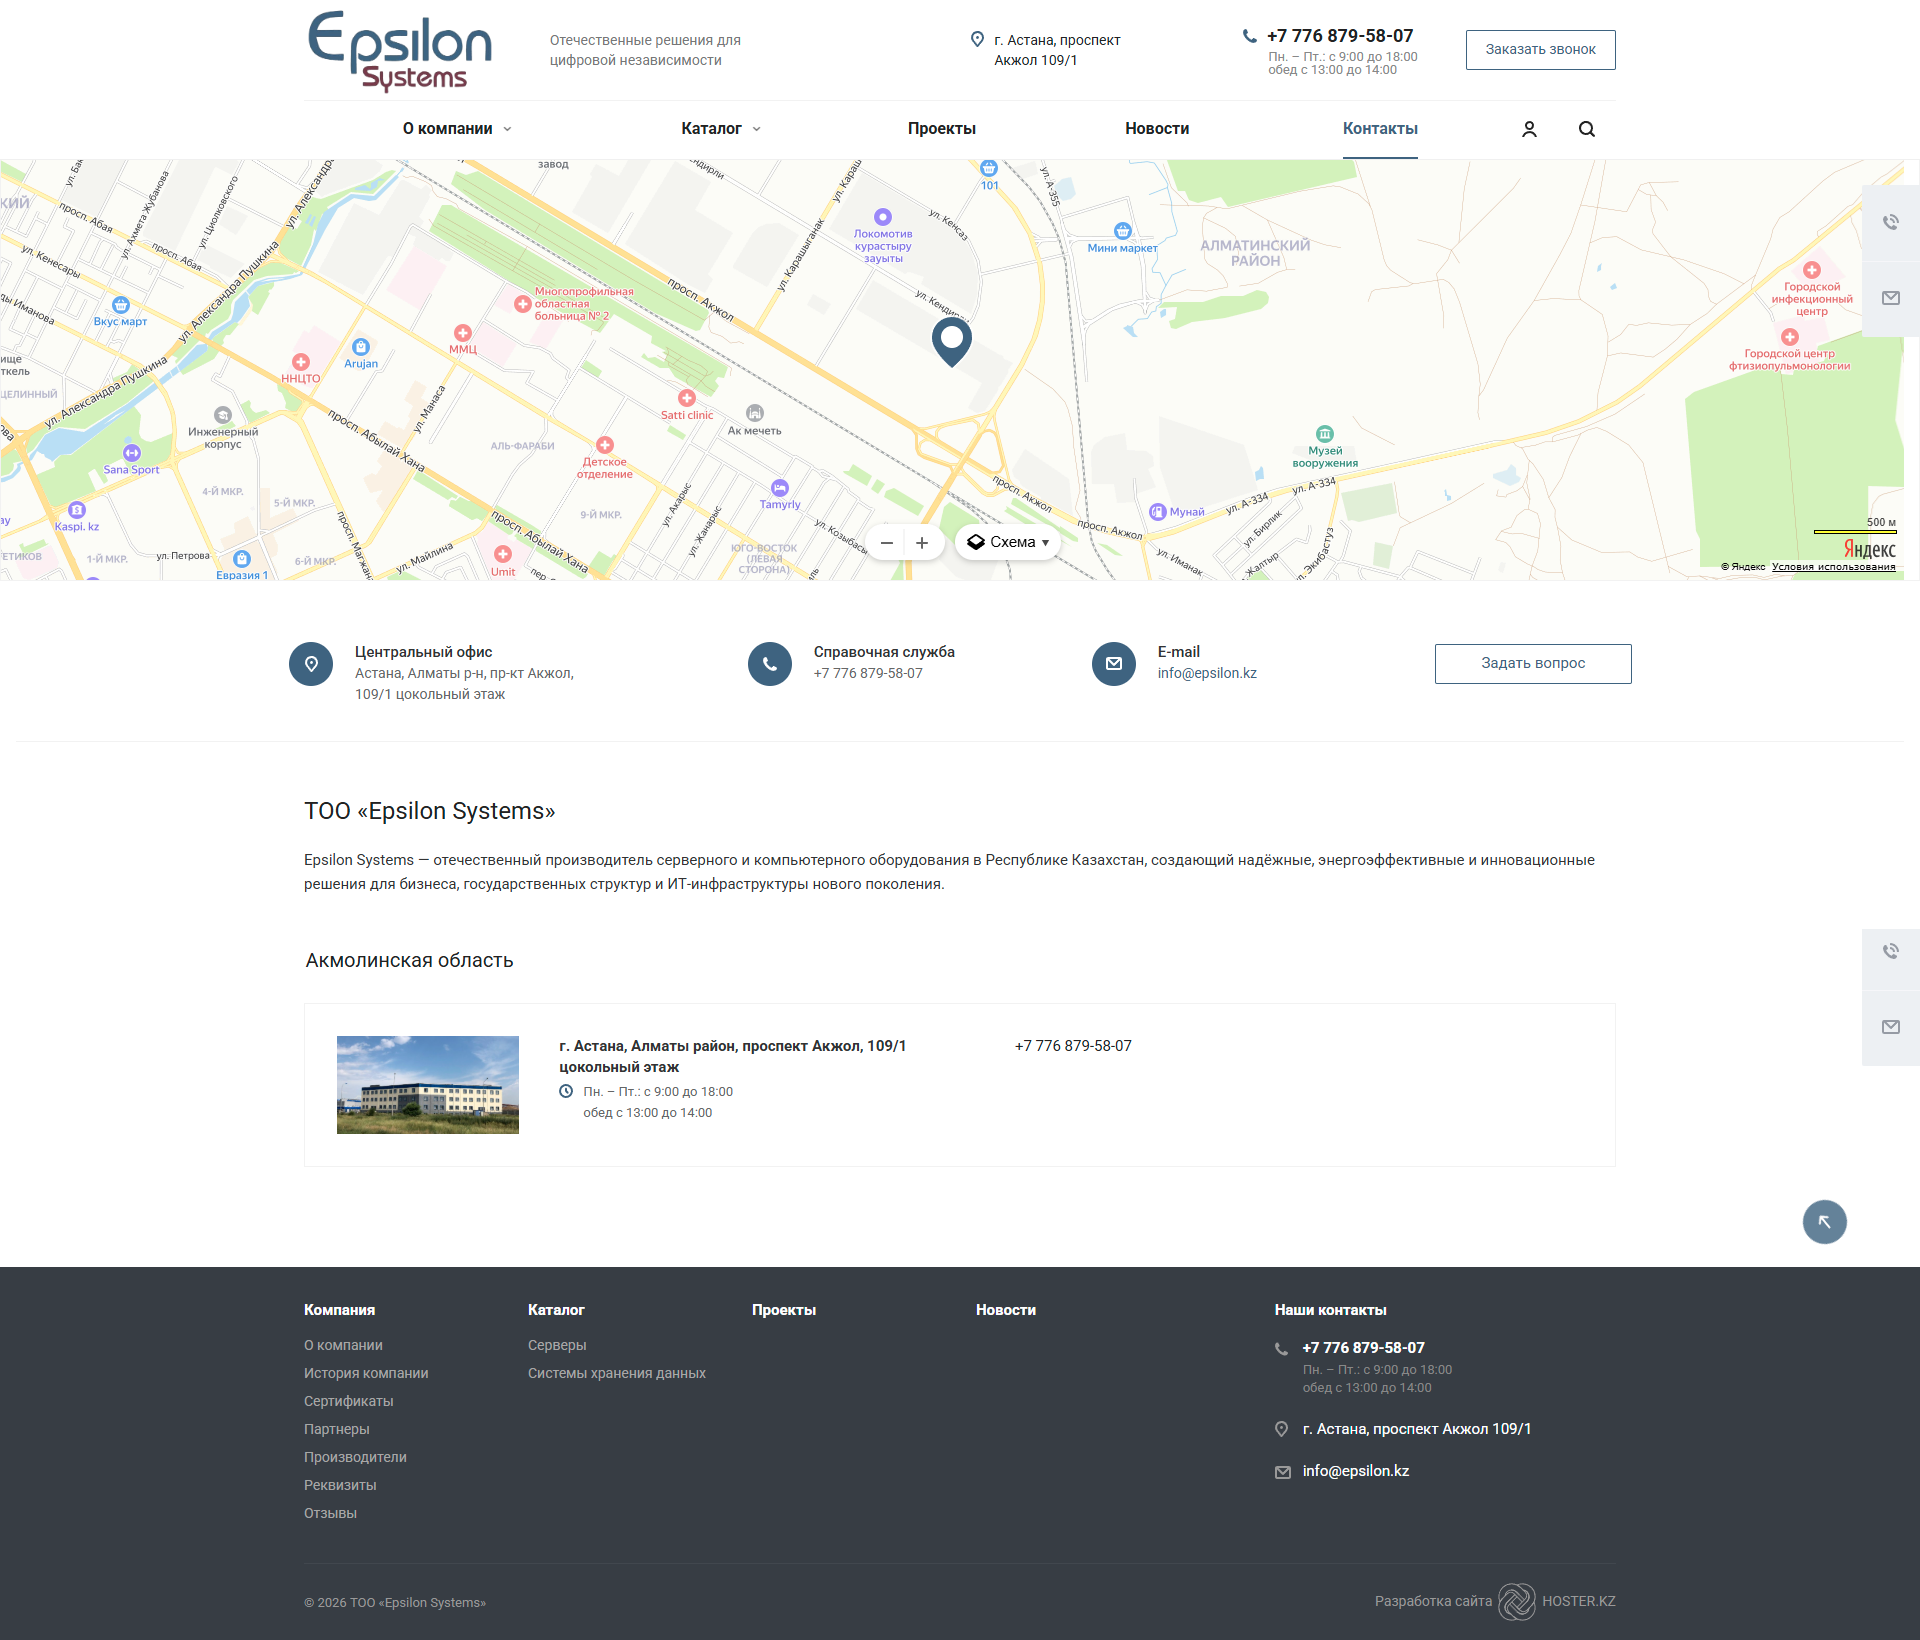This screenshot has width=1920, height=1640.
Task: Zoom in the map with plus
Action: point(922,543)
